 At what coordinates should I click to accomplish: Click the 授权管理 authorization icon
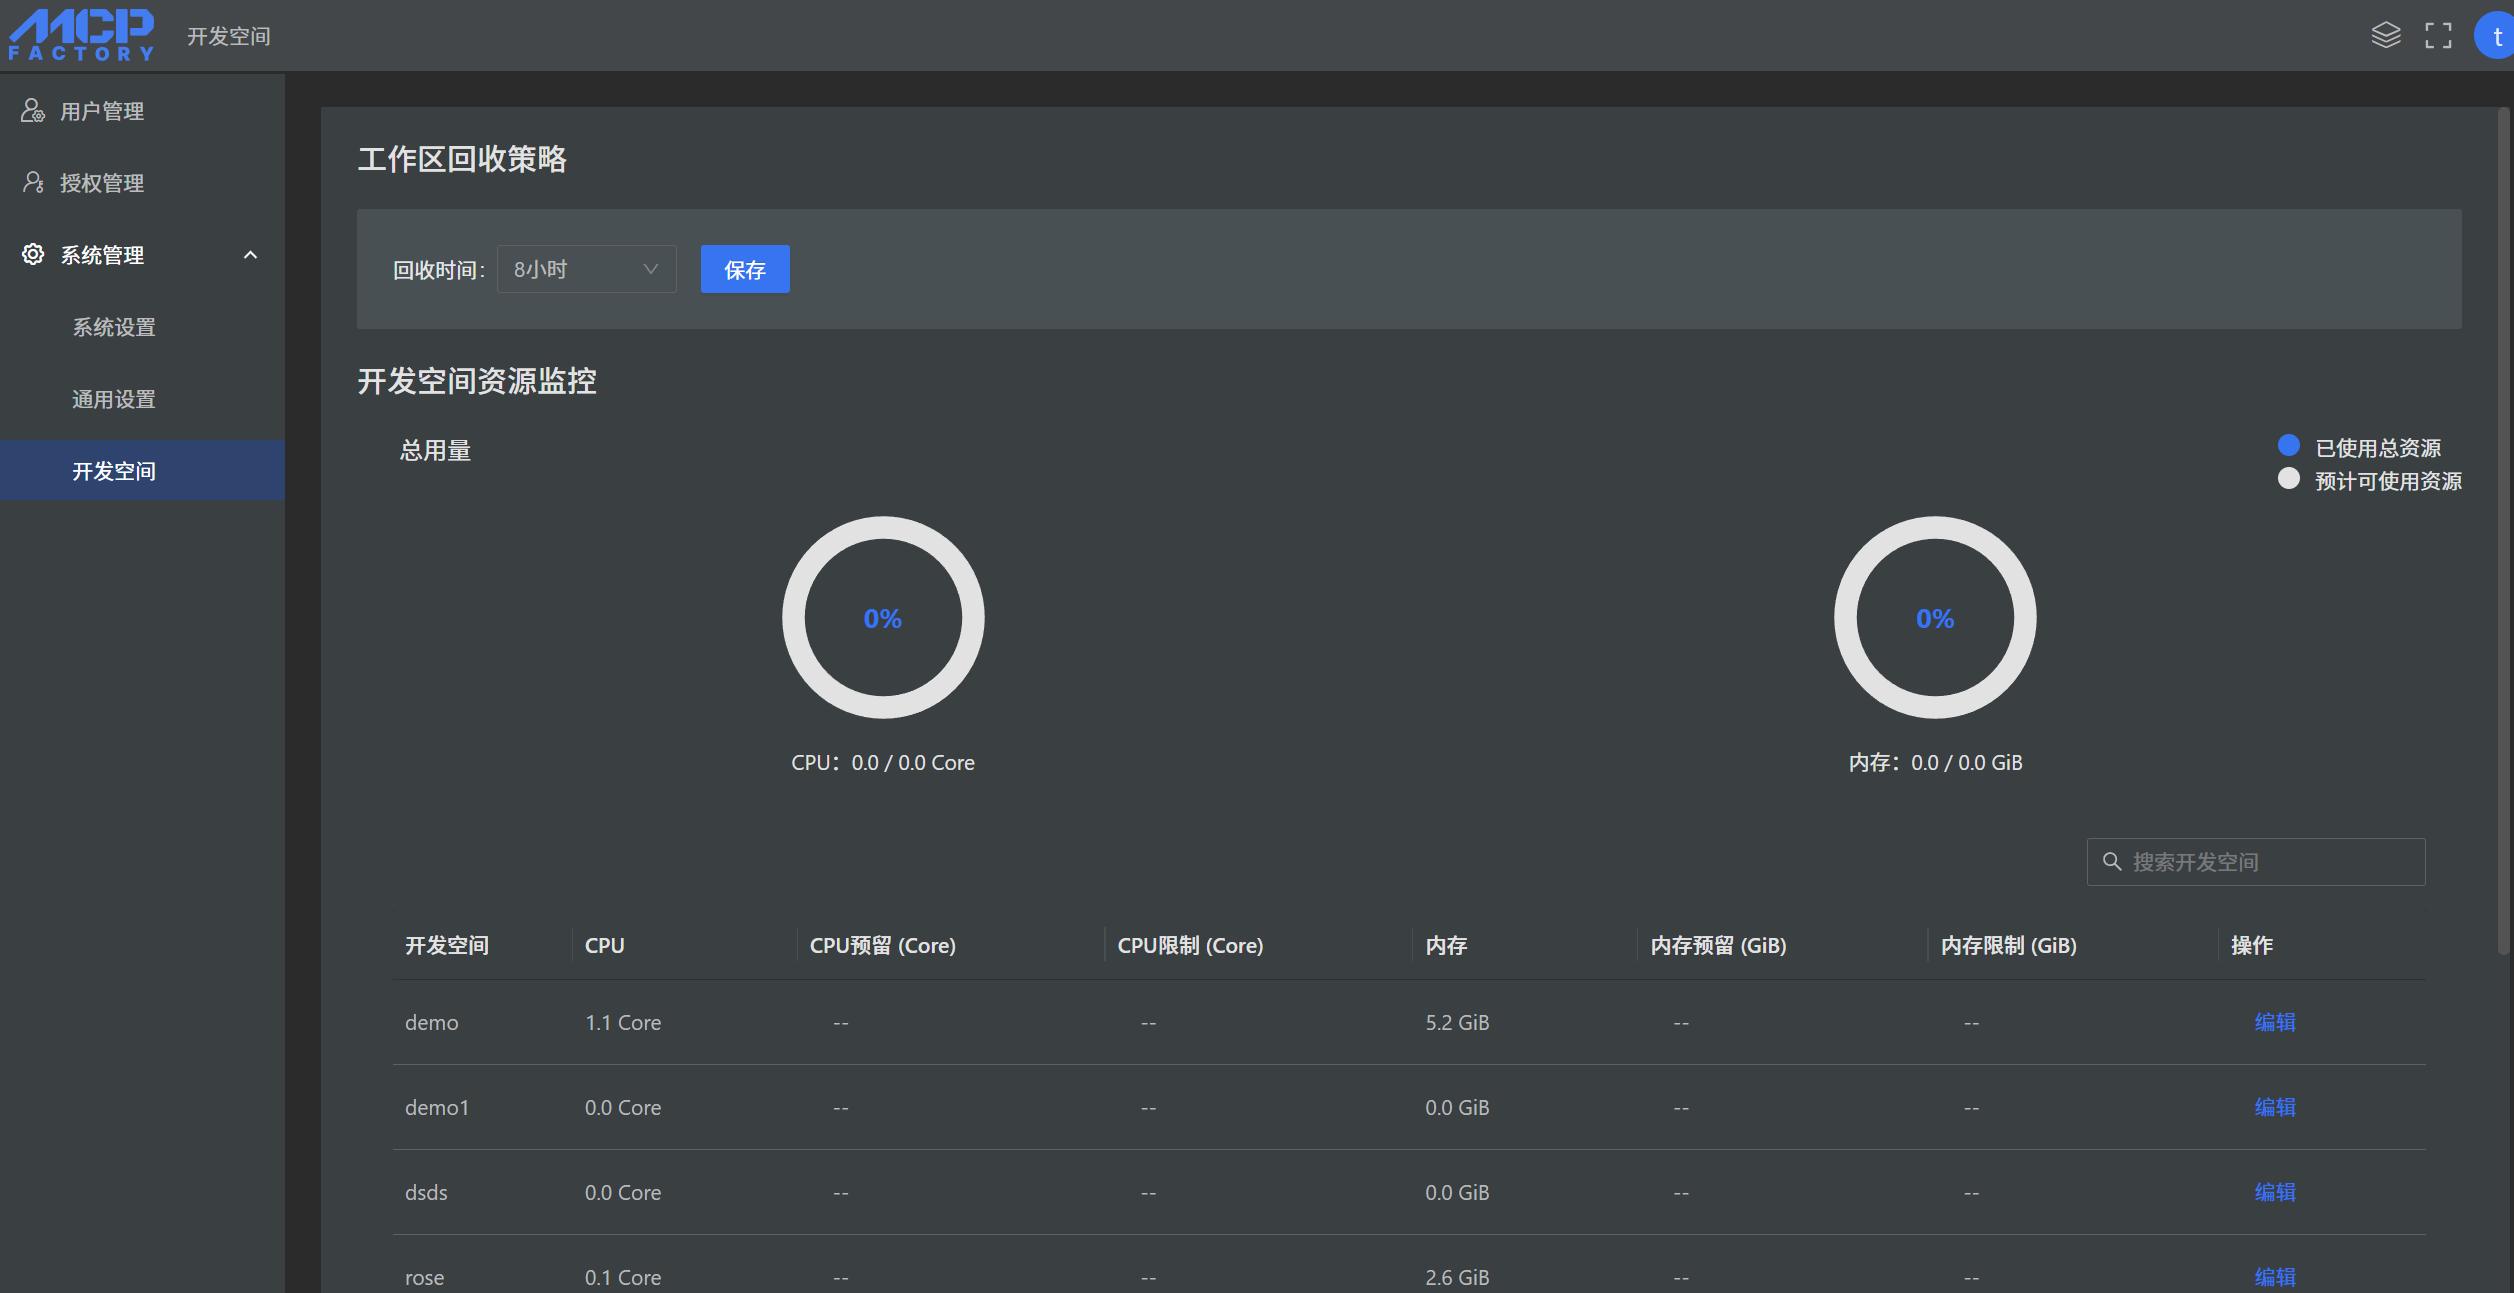tap(32, 183)
